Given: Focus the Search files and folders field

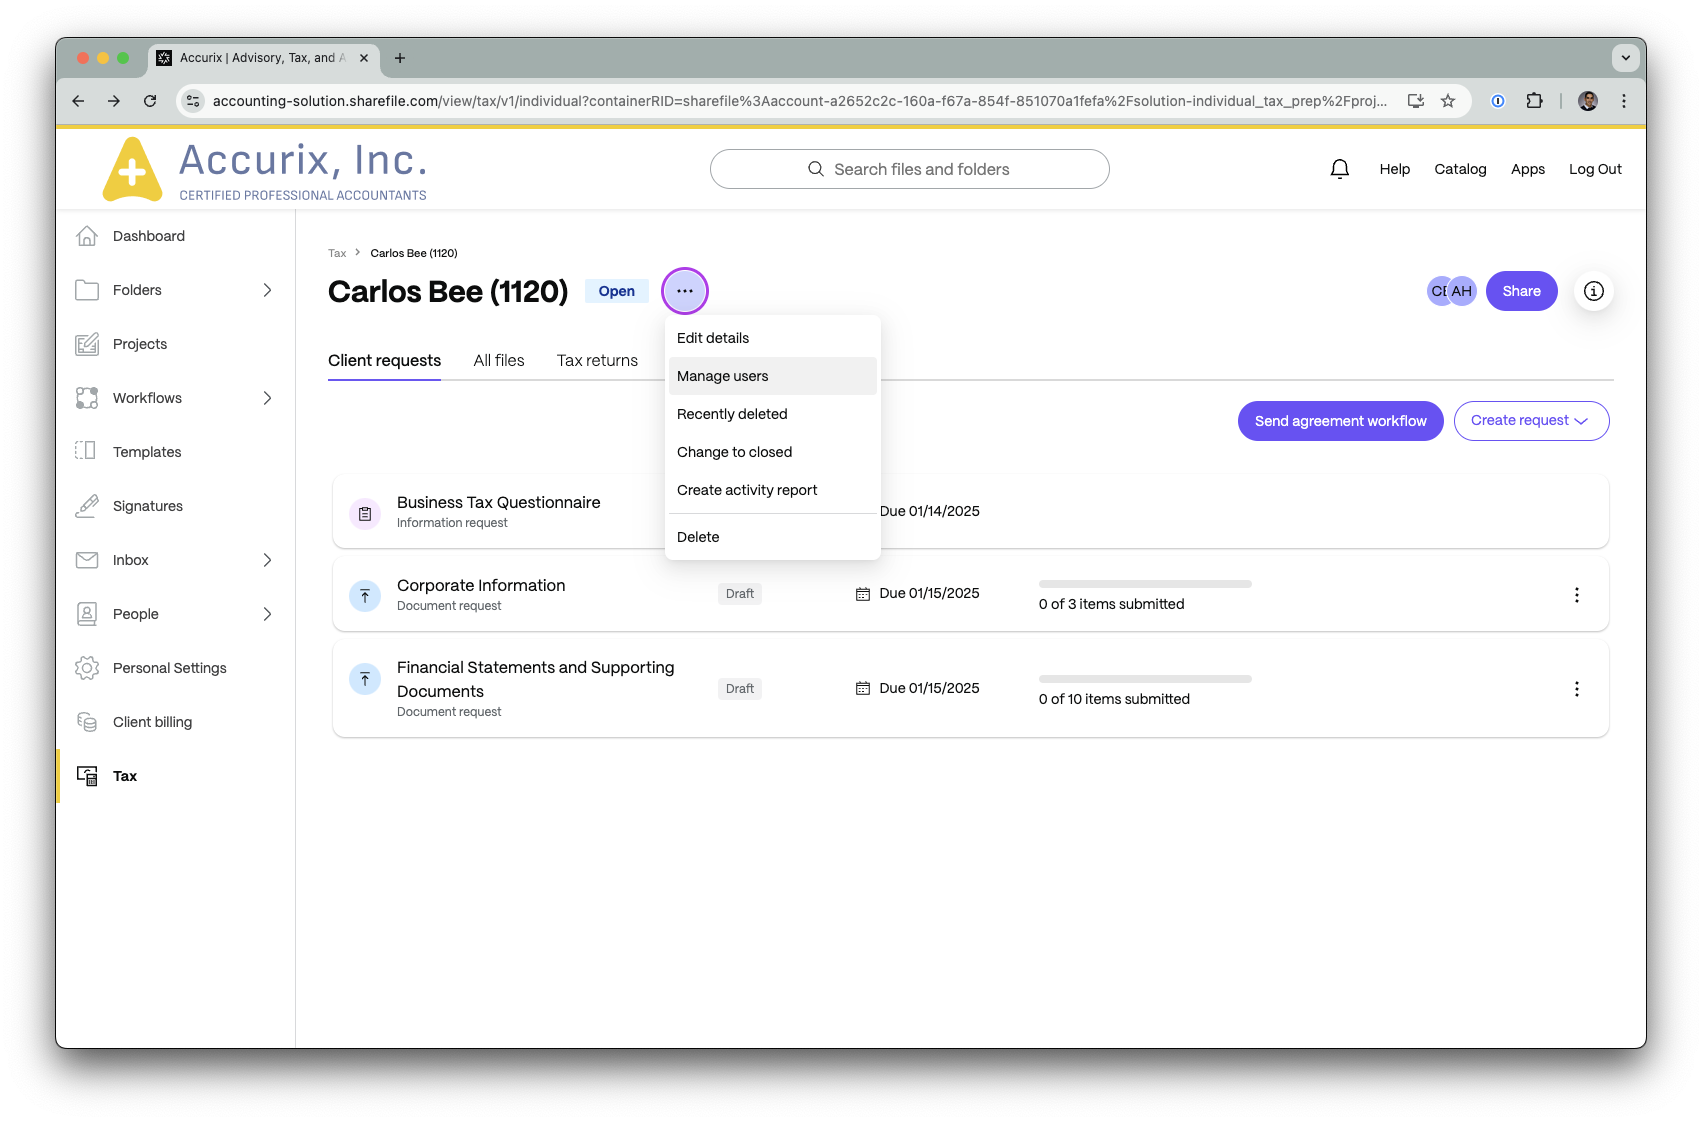Looking at the screenshot, I should tap(910, 169).
